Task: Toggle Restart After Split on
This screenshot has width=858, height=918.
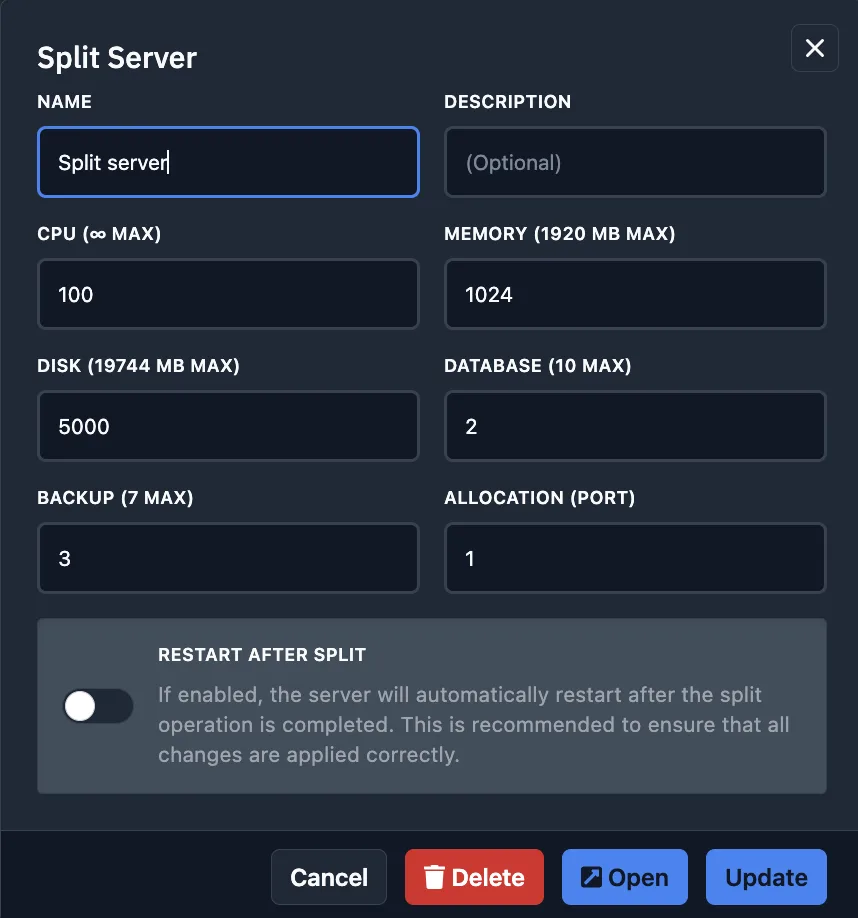Action: click(x=98, y=706)
